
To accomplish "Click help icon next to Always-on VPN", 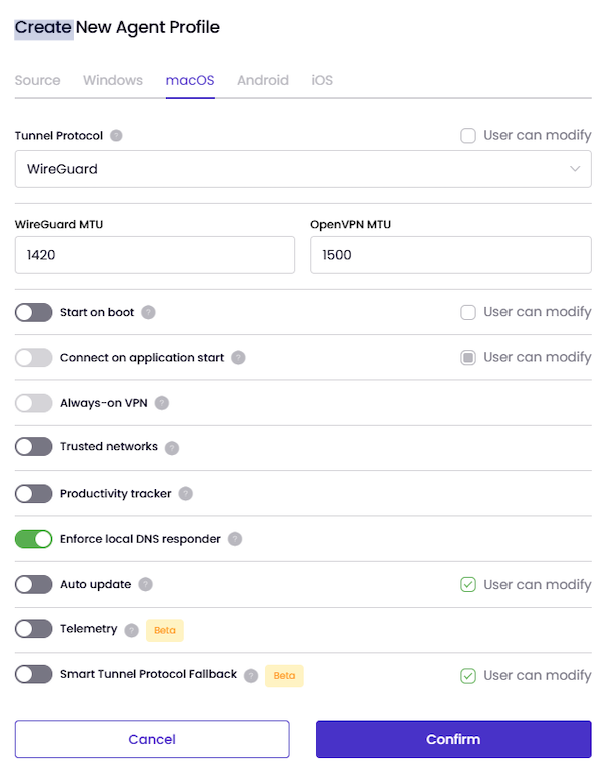I will click(162, 403).
